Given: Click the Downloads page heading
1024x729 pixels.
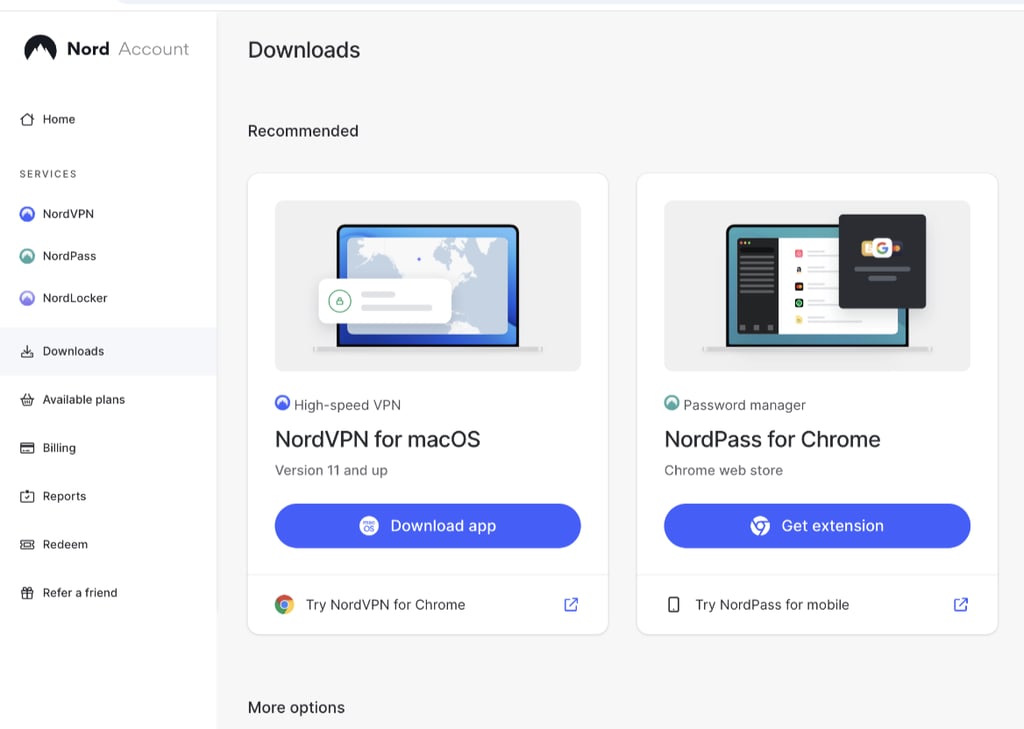Looking at the screenshot, I should (x=304, y=50).
